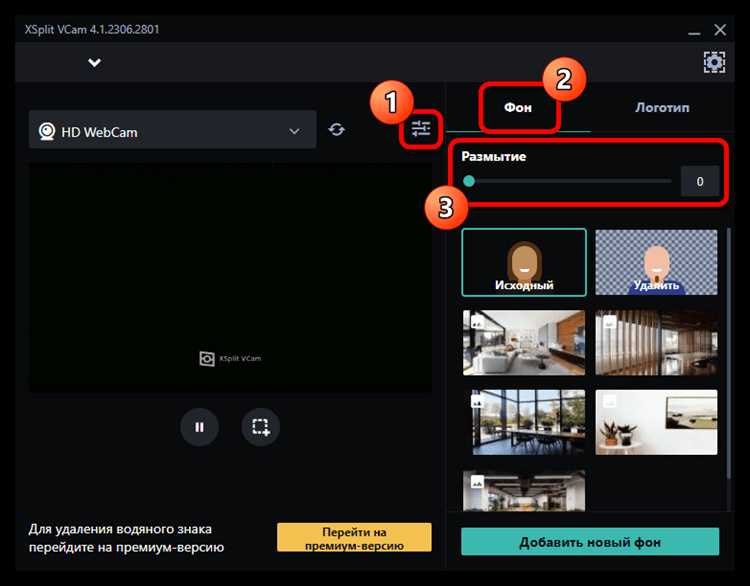
Task: Open the settings gear icon
Action: tap(714, 62)
